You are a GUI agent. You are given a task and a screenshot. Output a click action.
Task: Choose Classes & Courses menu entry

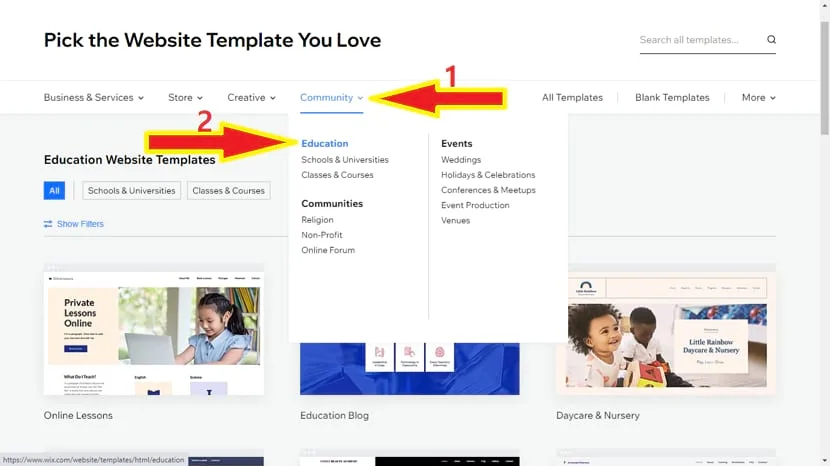[x=337, y=175]
